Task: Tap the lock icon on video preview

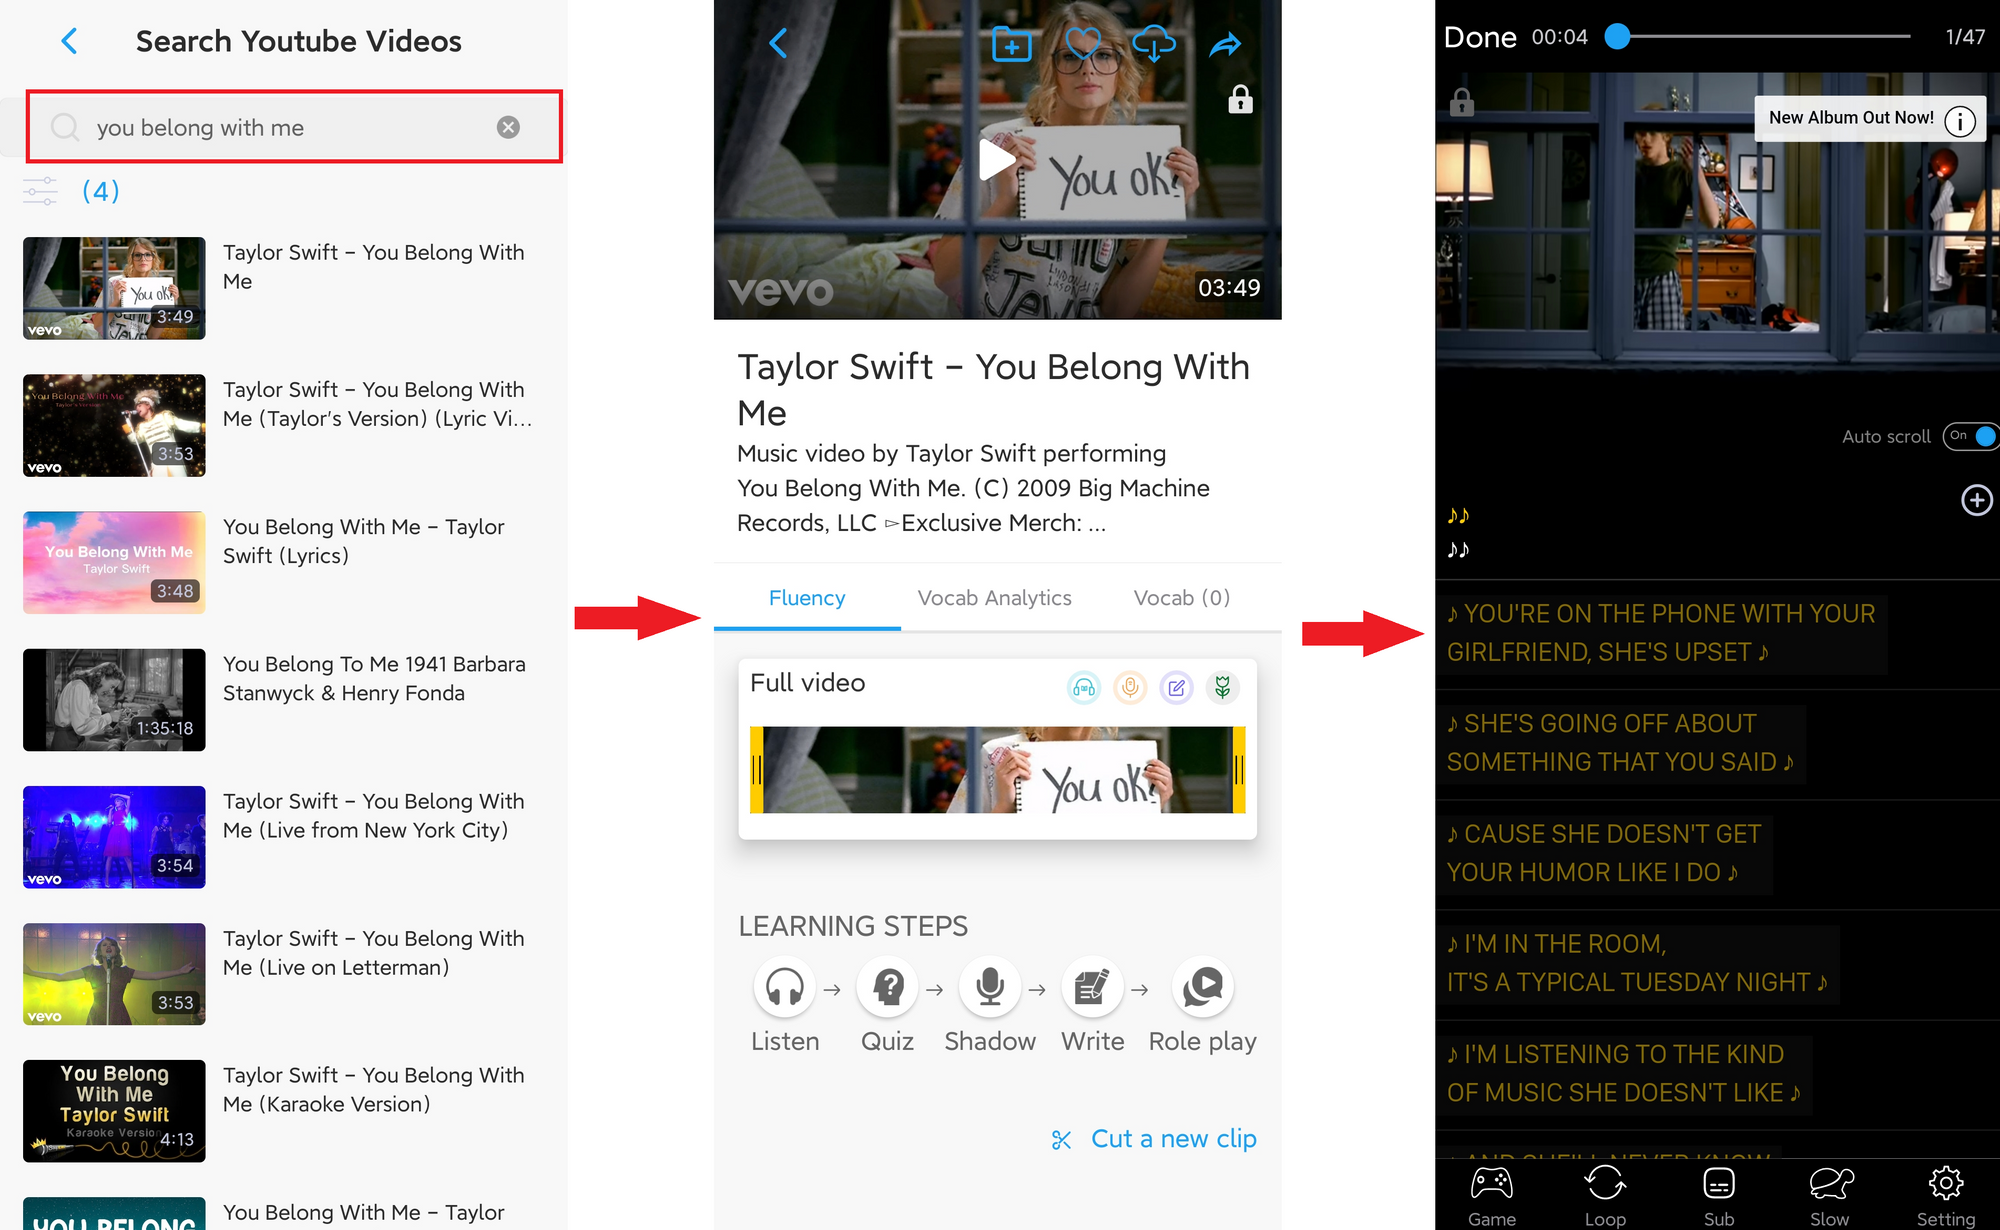Action: pyautogui.click(x=1240, y=99)
